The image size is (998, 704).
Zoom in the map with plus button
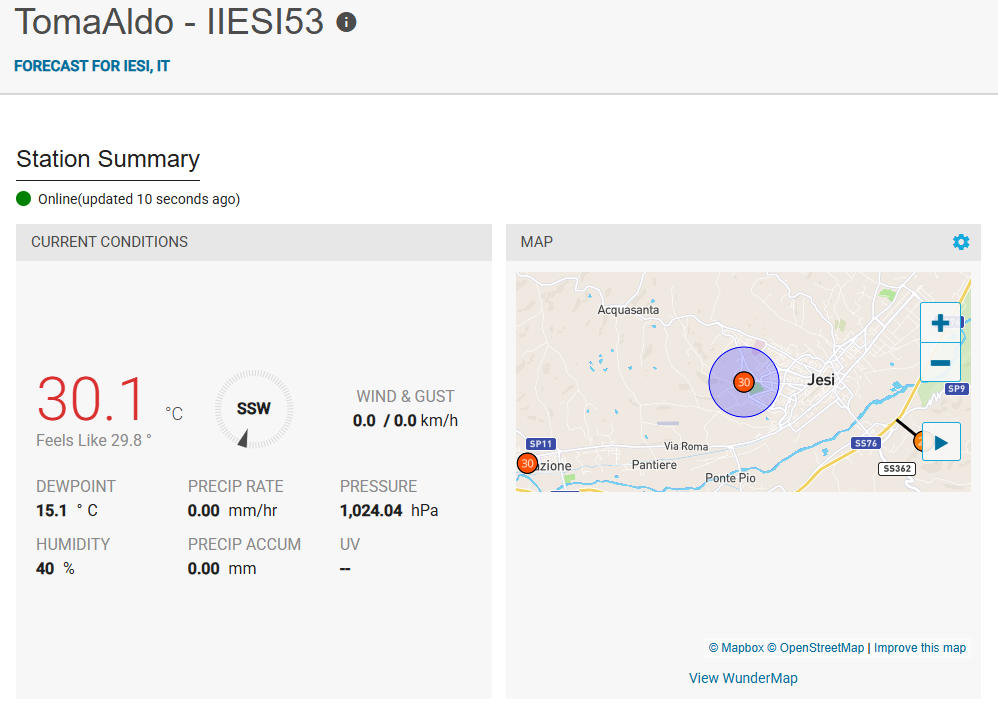coord(940,323)
